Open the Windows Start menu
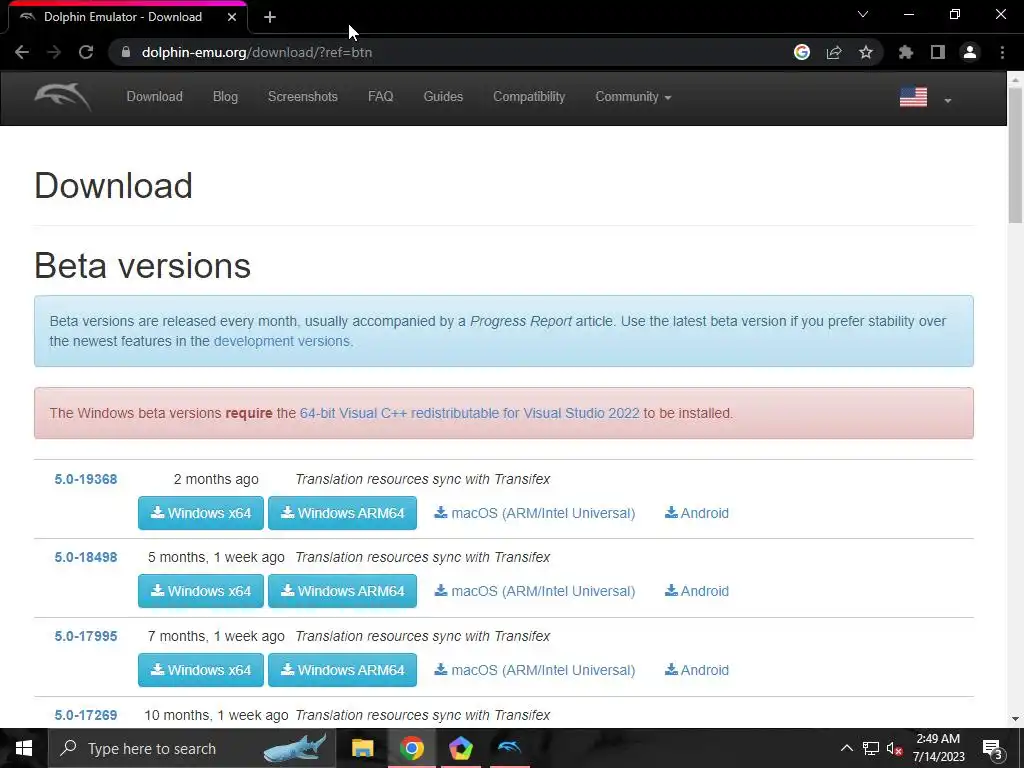The image size is (1024, 768). point(24,748)
